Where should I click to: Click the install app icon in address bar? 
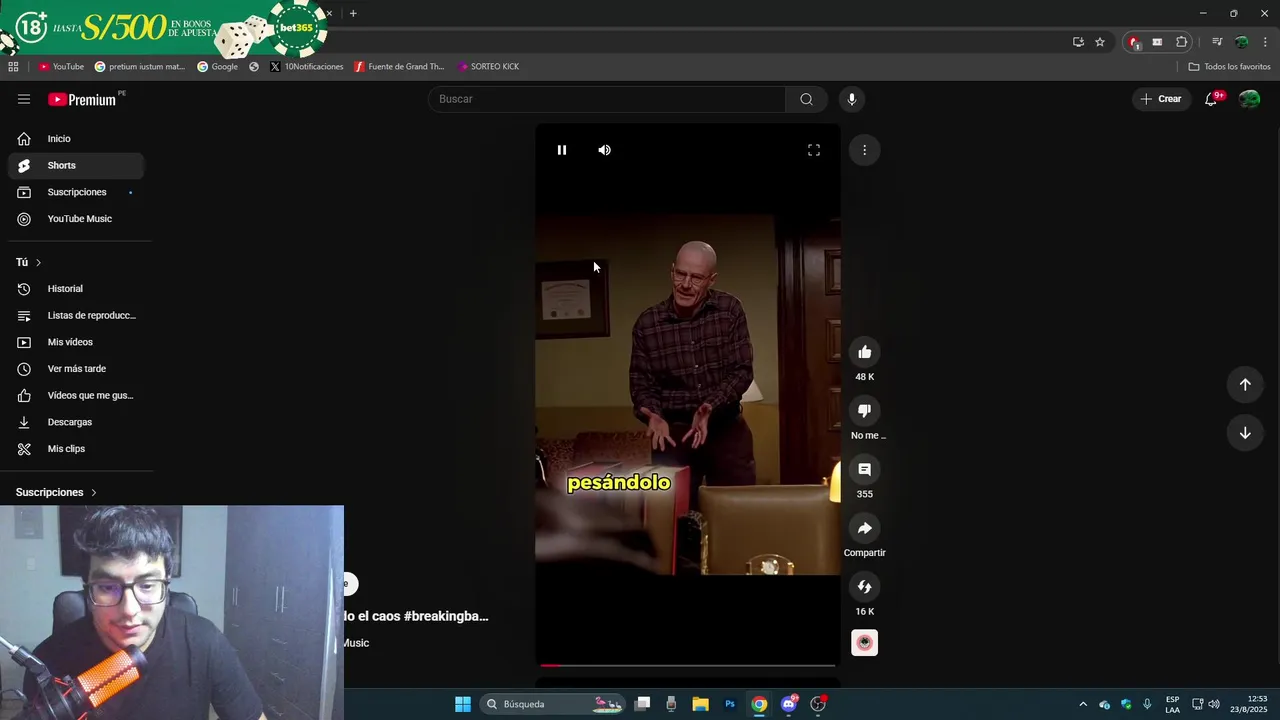pos(1078,42)
